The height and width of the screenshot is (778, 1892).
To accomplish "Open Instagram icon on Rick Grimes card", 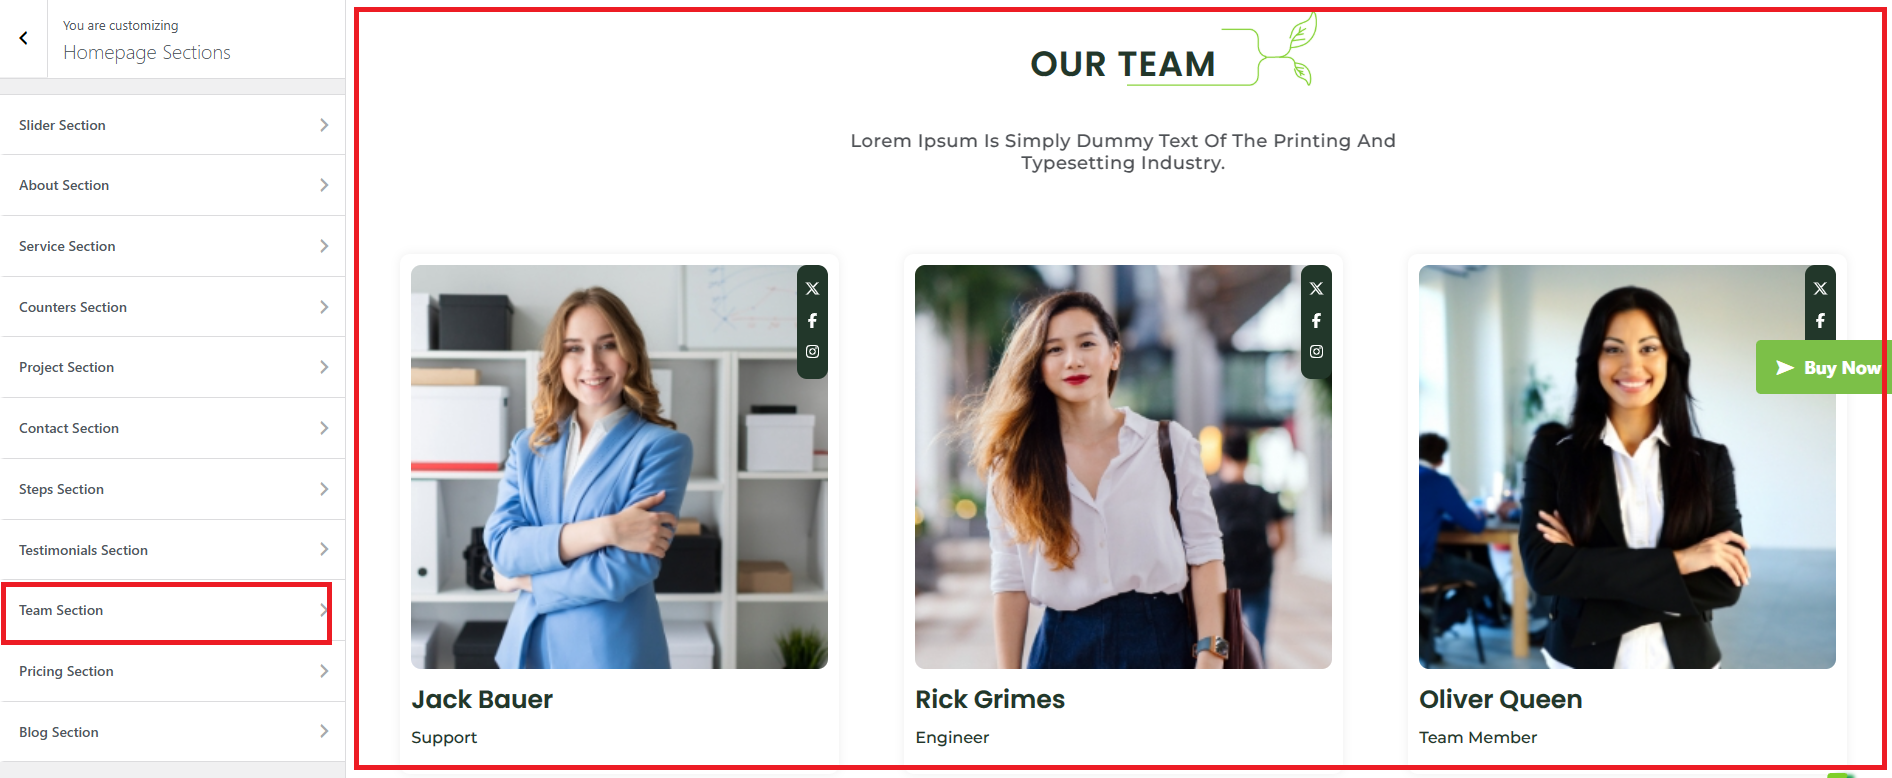I will click(x=1316, y=352).
